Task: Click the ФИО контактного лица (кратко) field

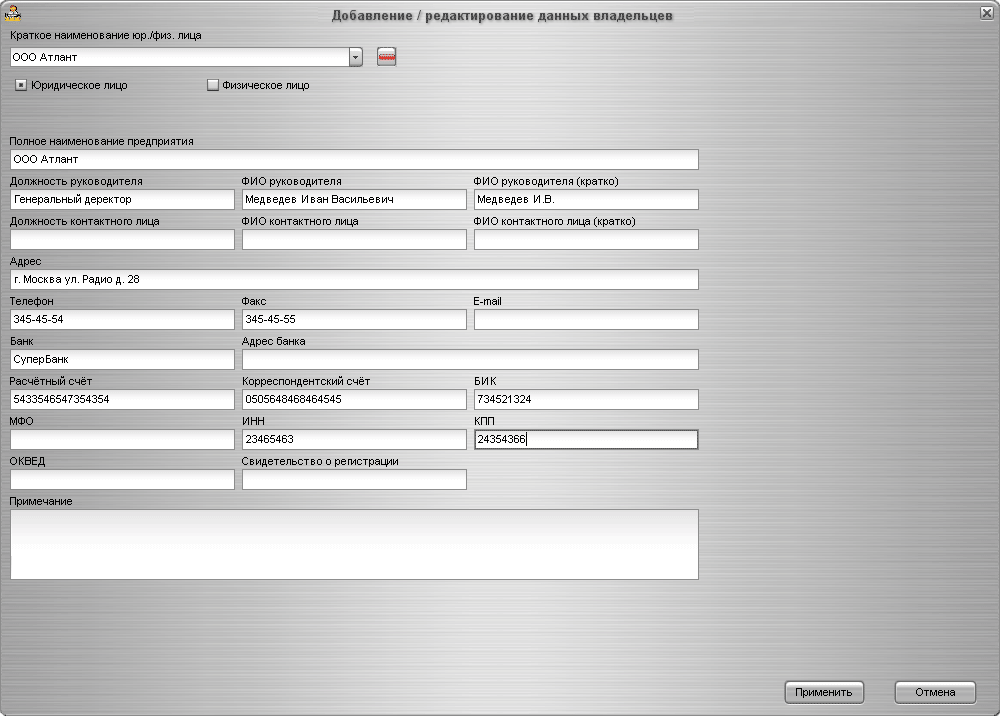Action: pyautogui.click(x=586, y=240)
